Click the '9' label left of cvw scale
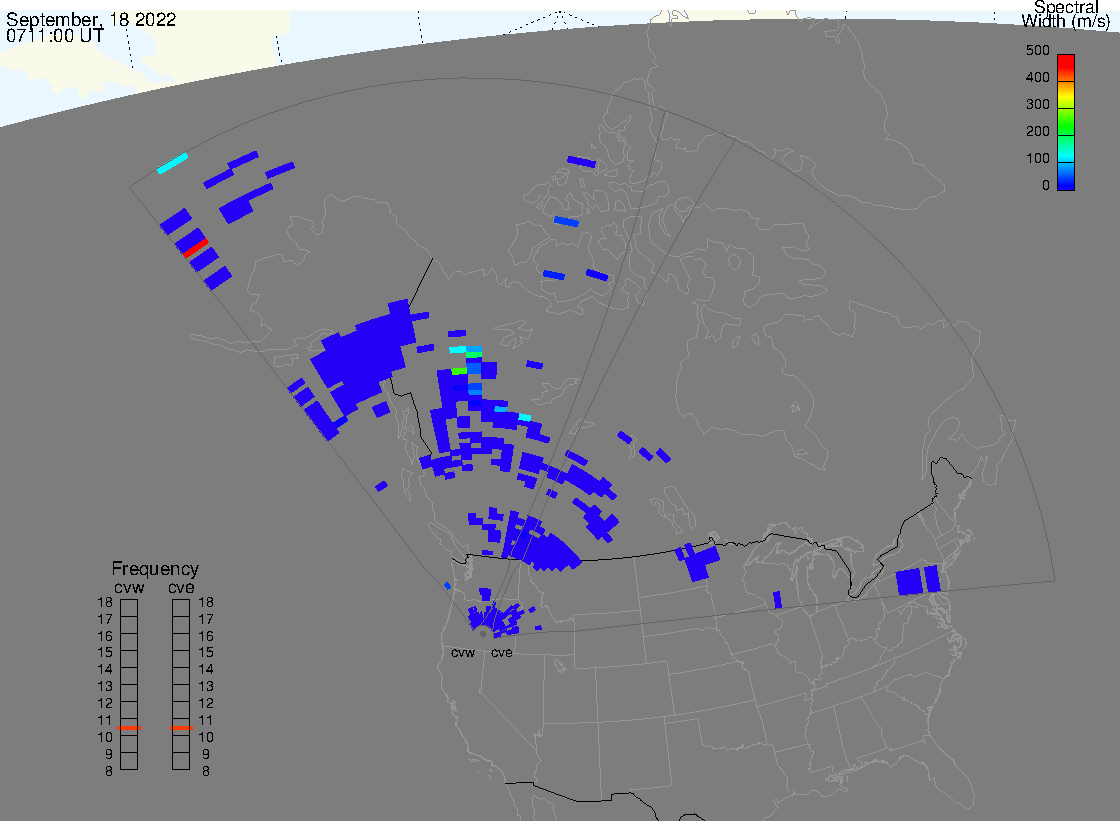 pyautogui.click(x=109, y=755)
